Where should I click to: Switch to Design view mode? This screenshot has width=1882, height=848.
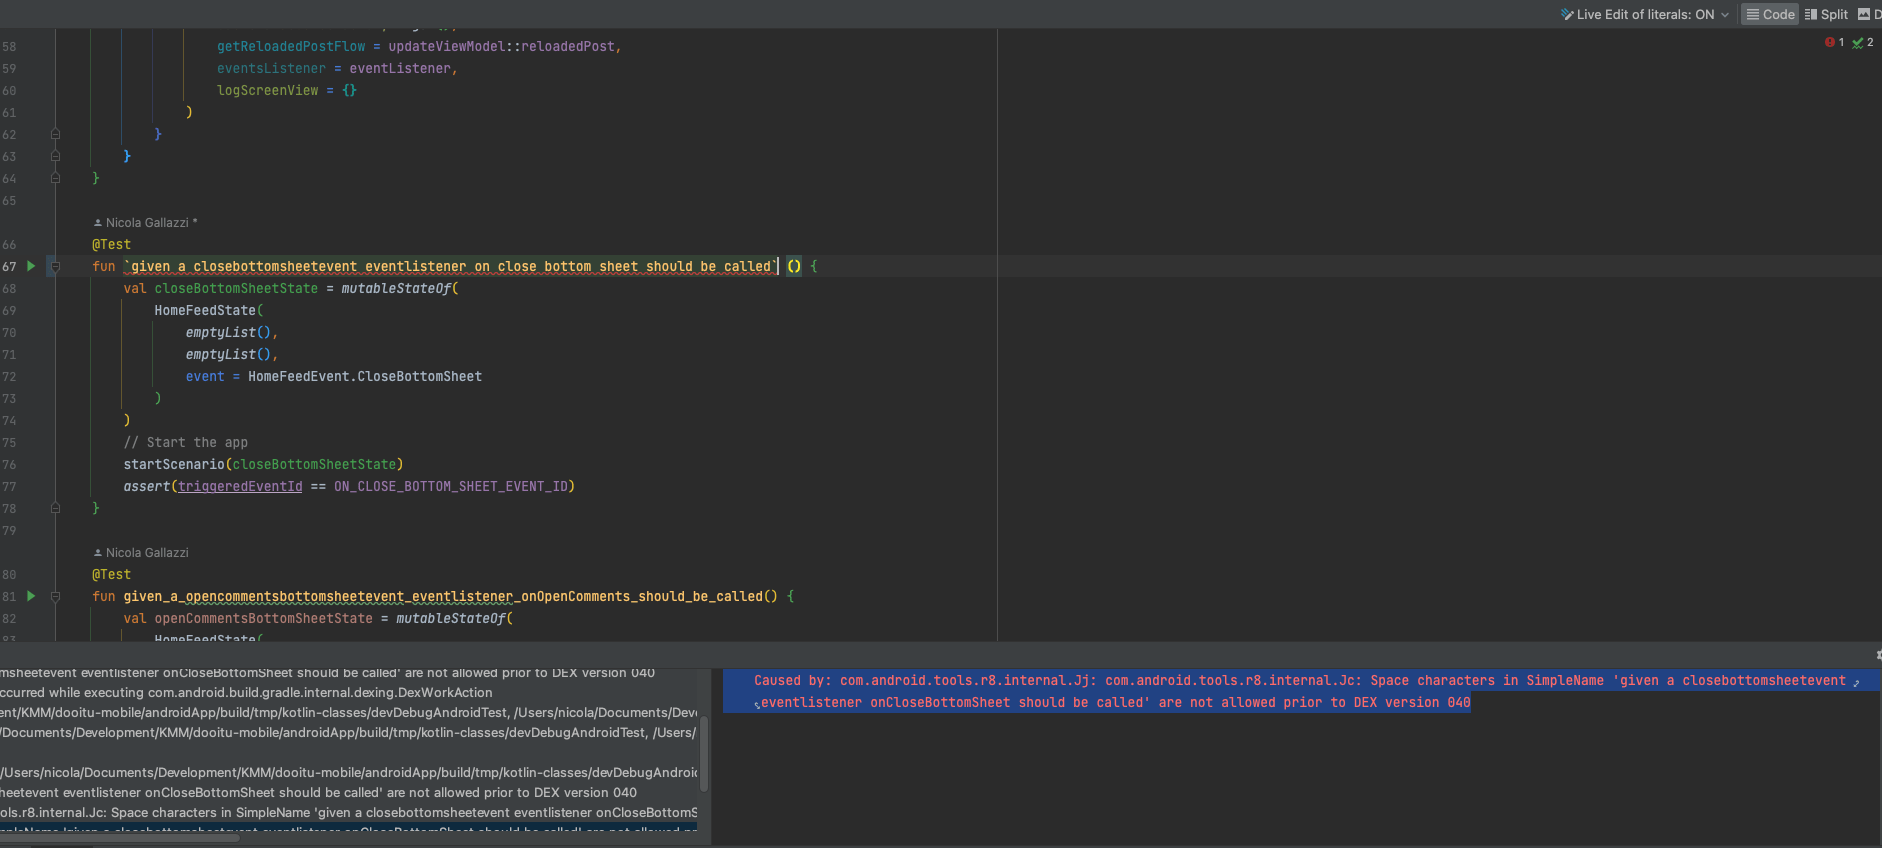[x=1869, y=14]
